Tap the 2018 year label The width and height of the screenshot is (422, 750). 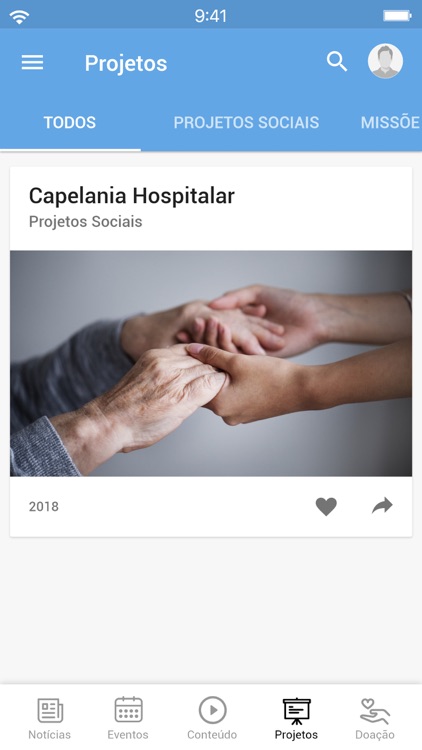pyautogui.click(x=44, y=507)
